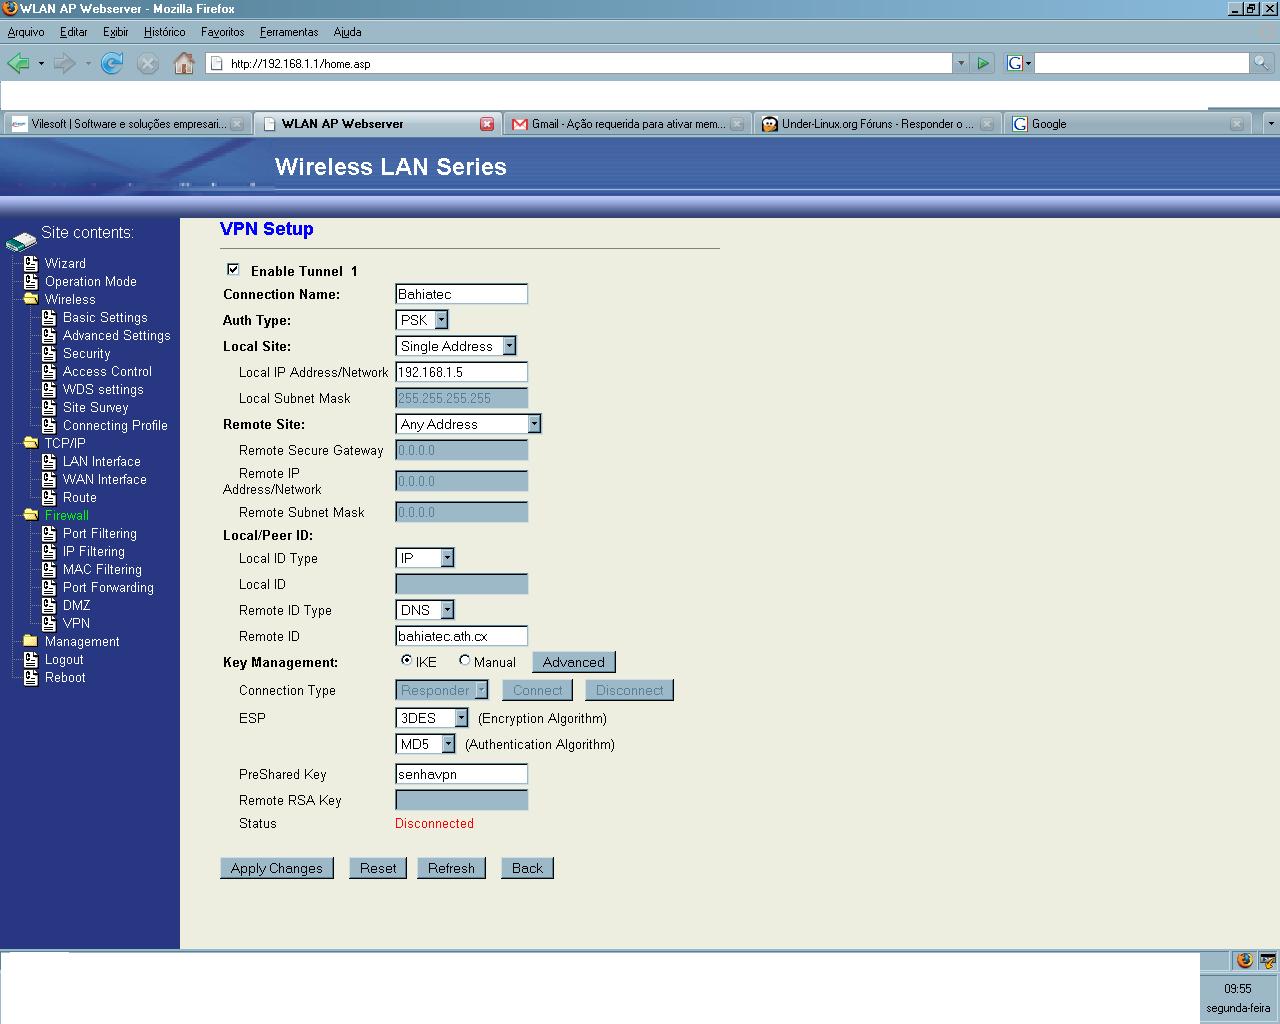Open the Favoritos menu

tap(223, 32)
